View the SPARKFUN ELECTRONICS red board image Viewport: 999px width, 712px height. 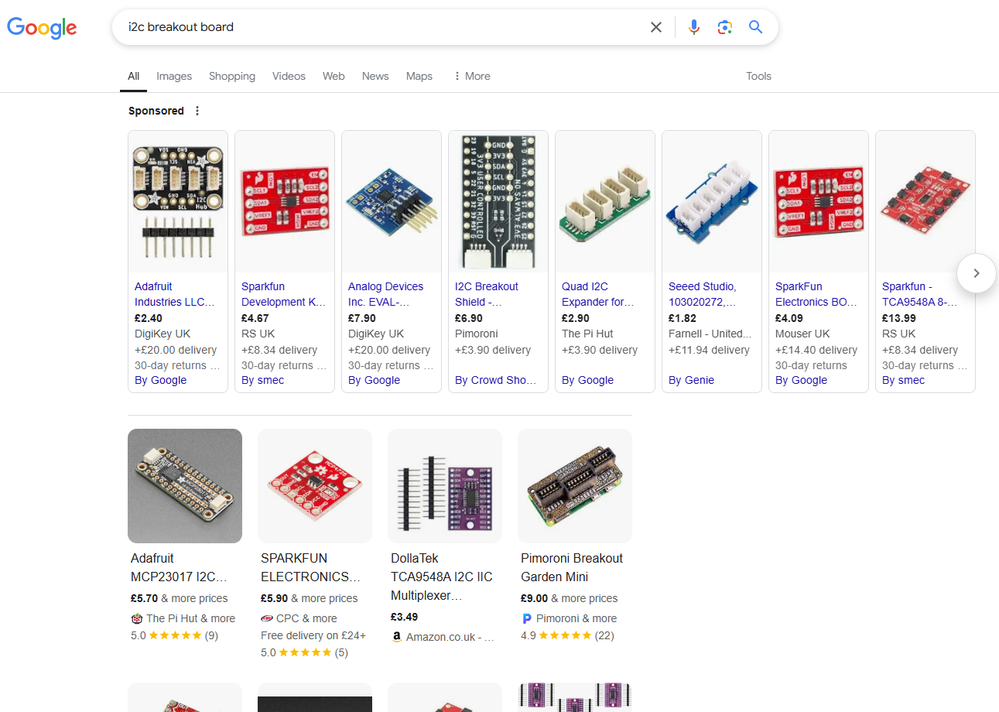coord(315,486)
